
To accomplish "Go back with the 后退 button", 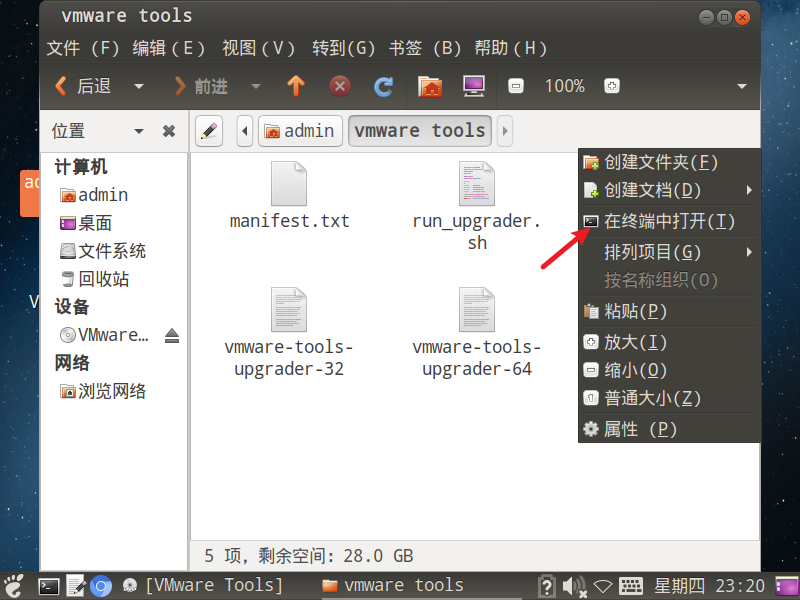I will point(83,86).
